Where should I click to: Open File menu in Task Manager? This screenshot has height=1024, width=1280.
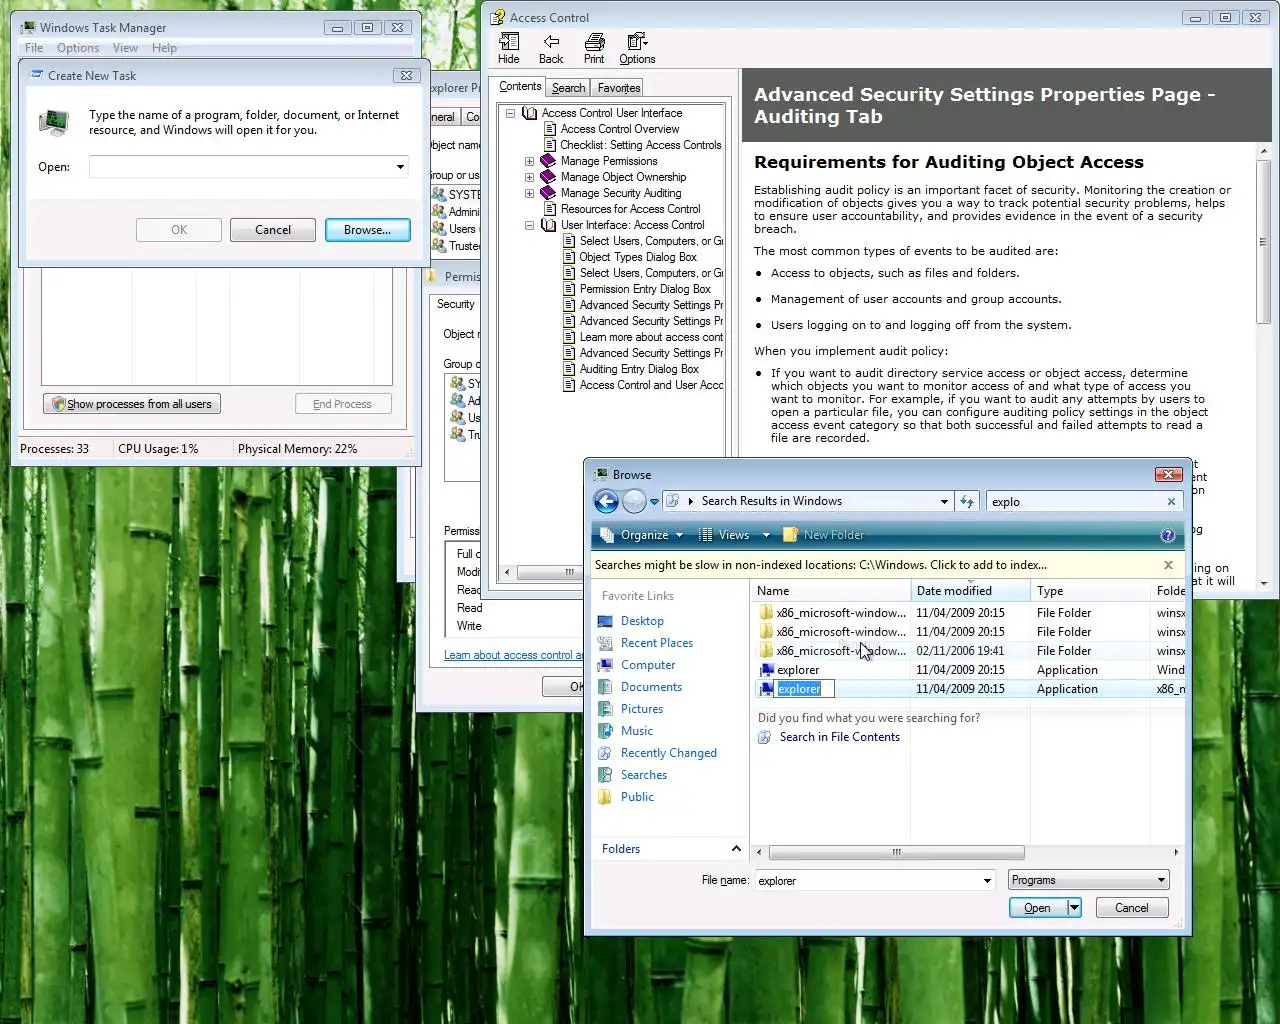pos(34,48)
